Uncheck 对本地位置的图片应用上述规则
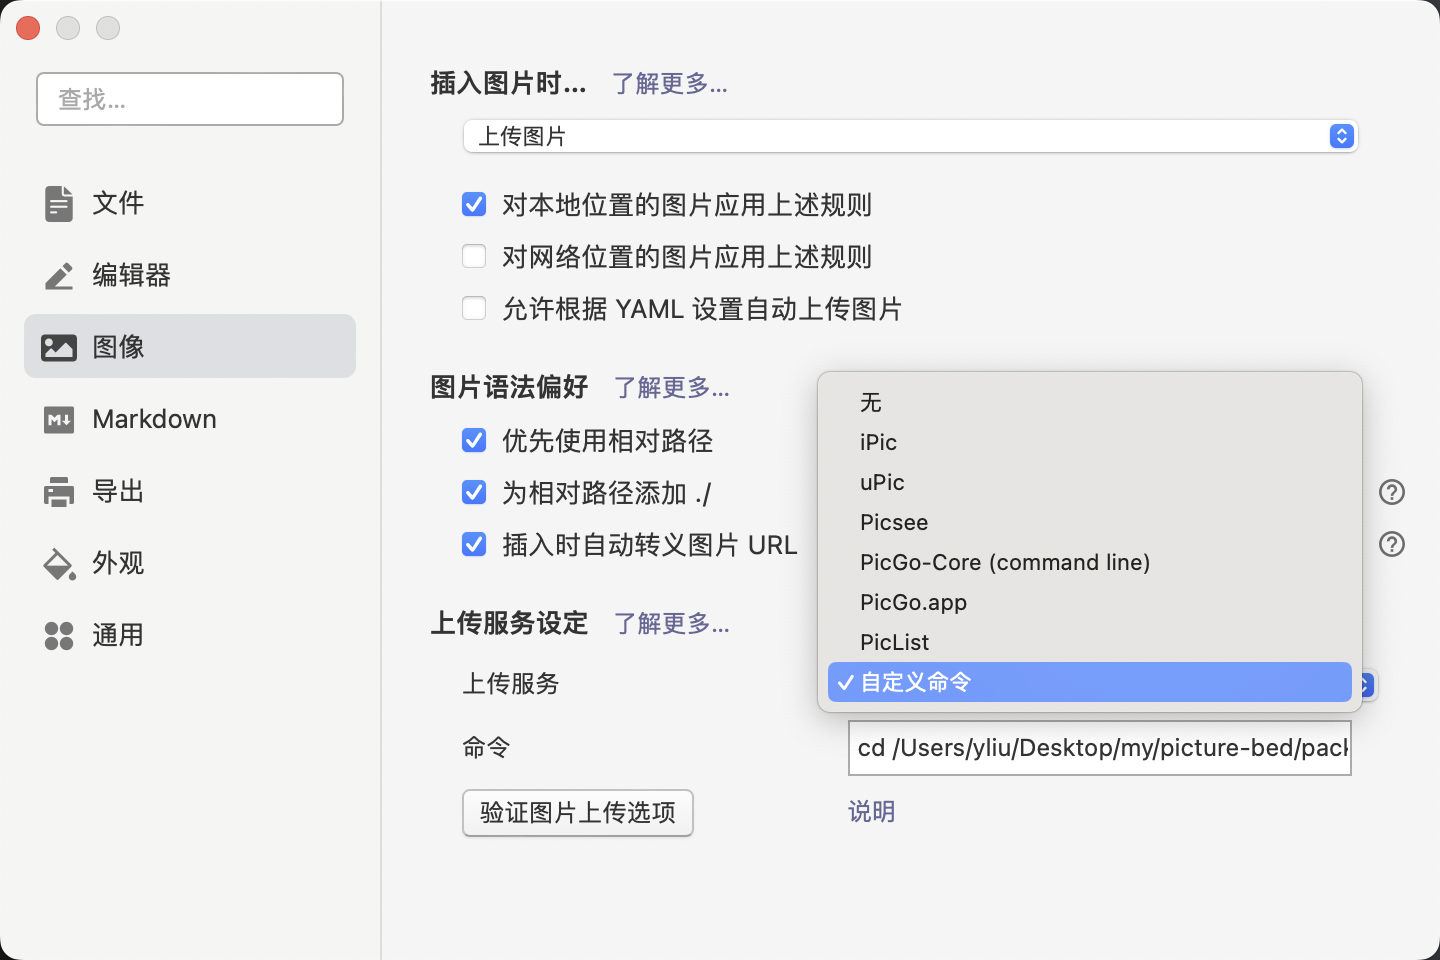Viewport: 1440px width, 960px height. point(473,204)
